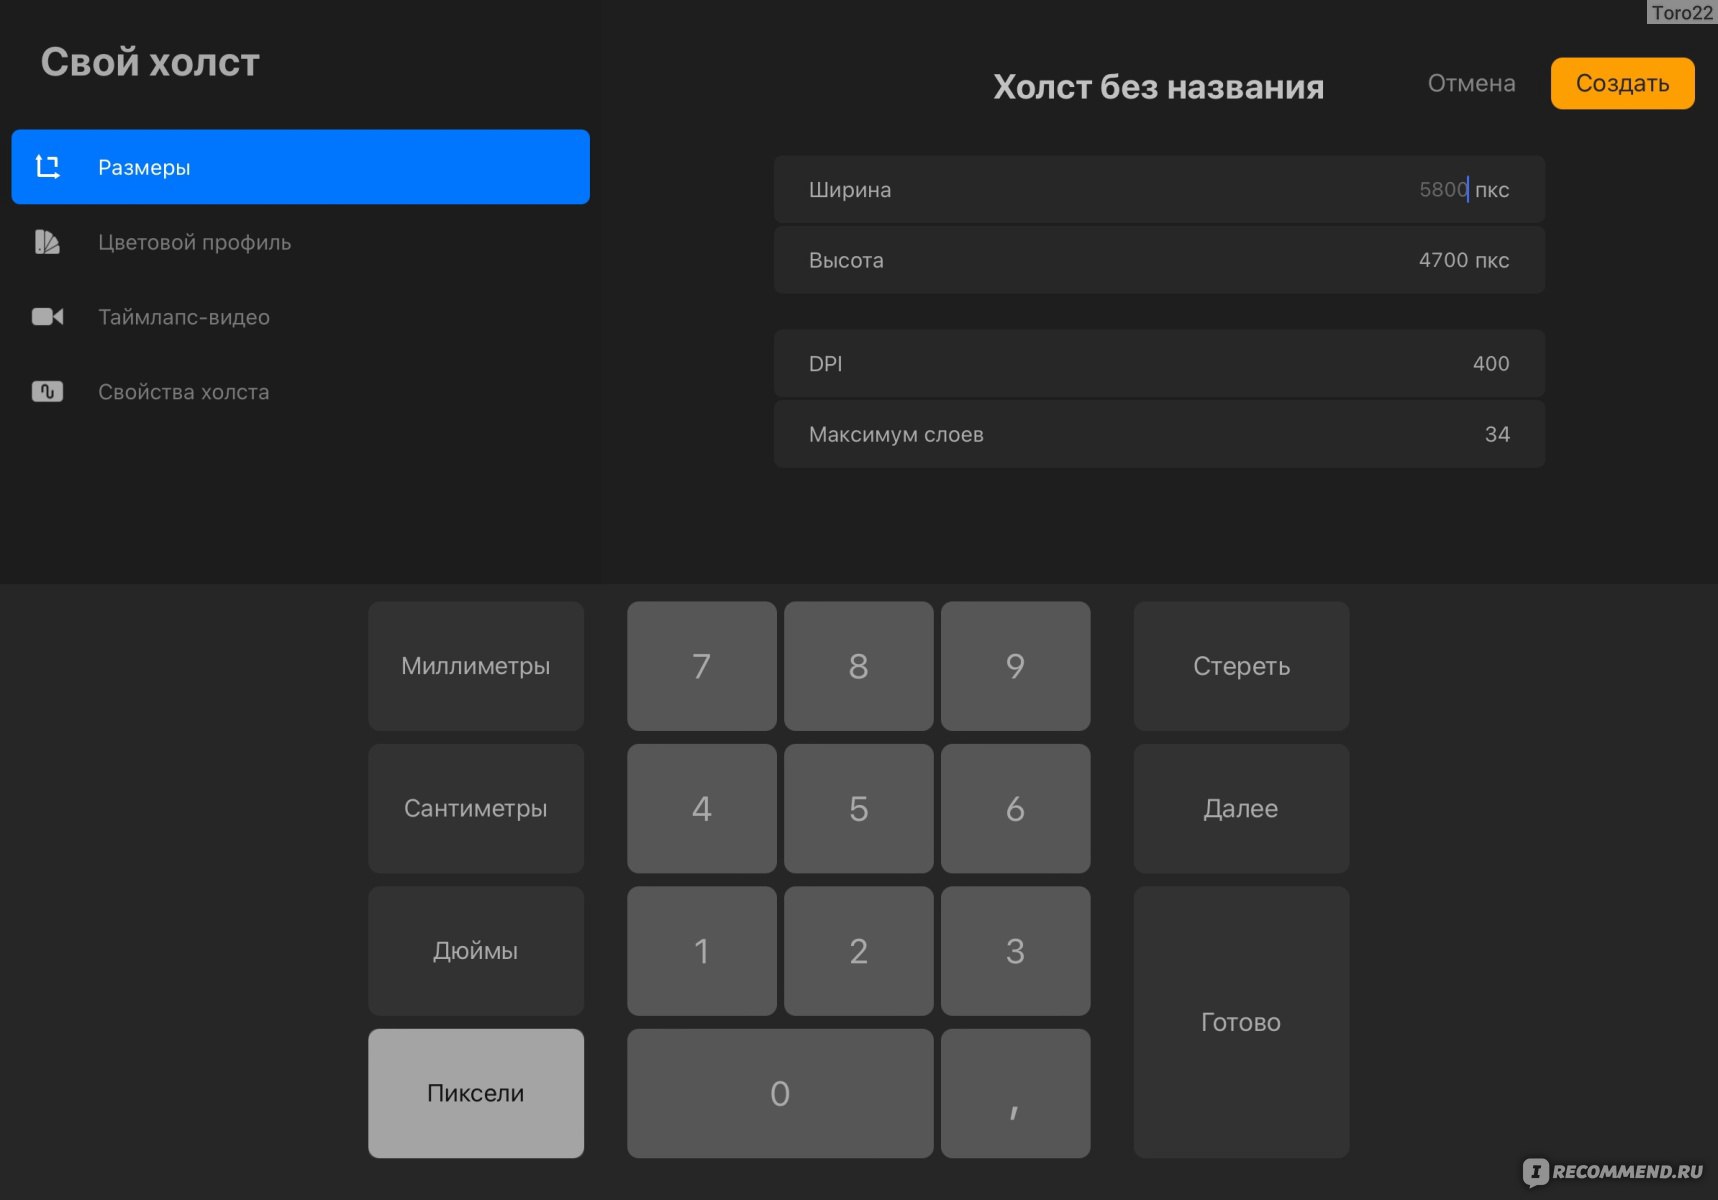Click the Максимум слоев row
The image size is (1718, 1200).
click(1159, 434)
